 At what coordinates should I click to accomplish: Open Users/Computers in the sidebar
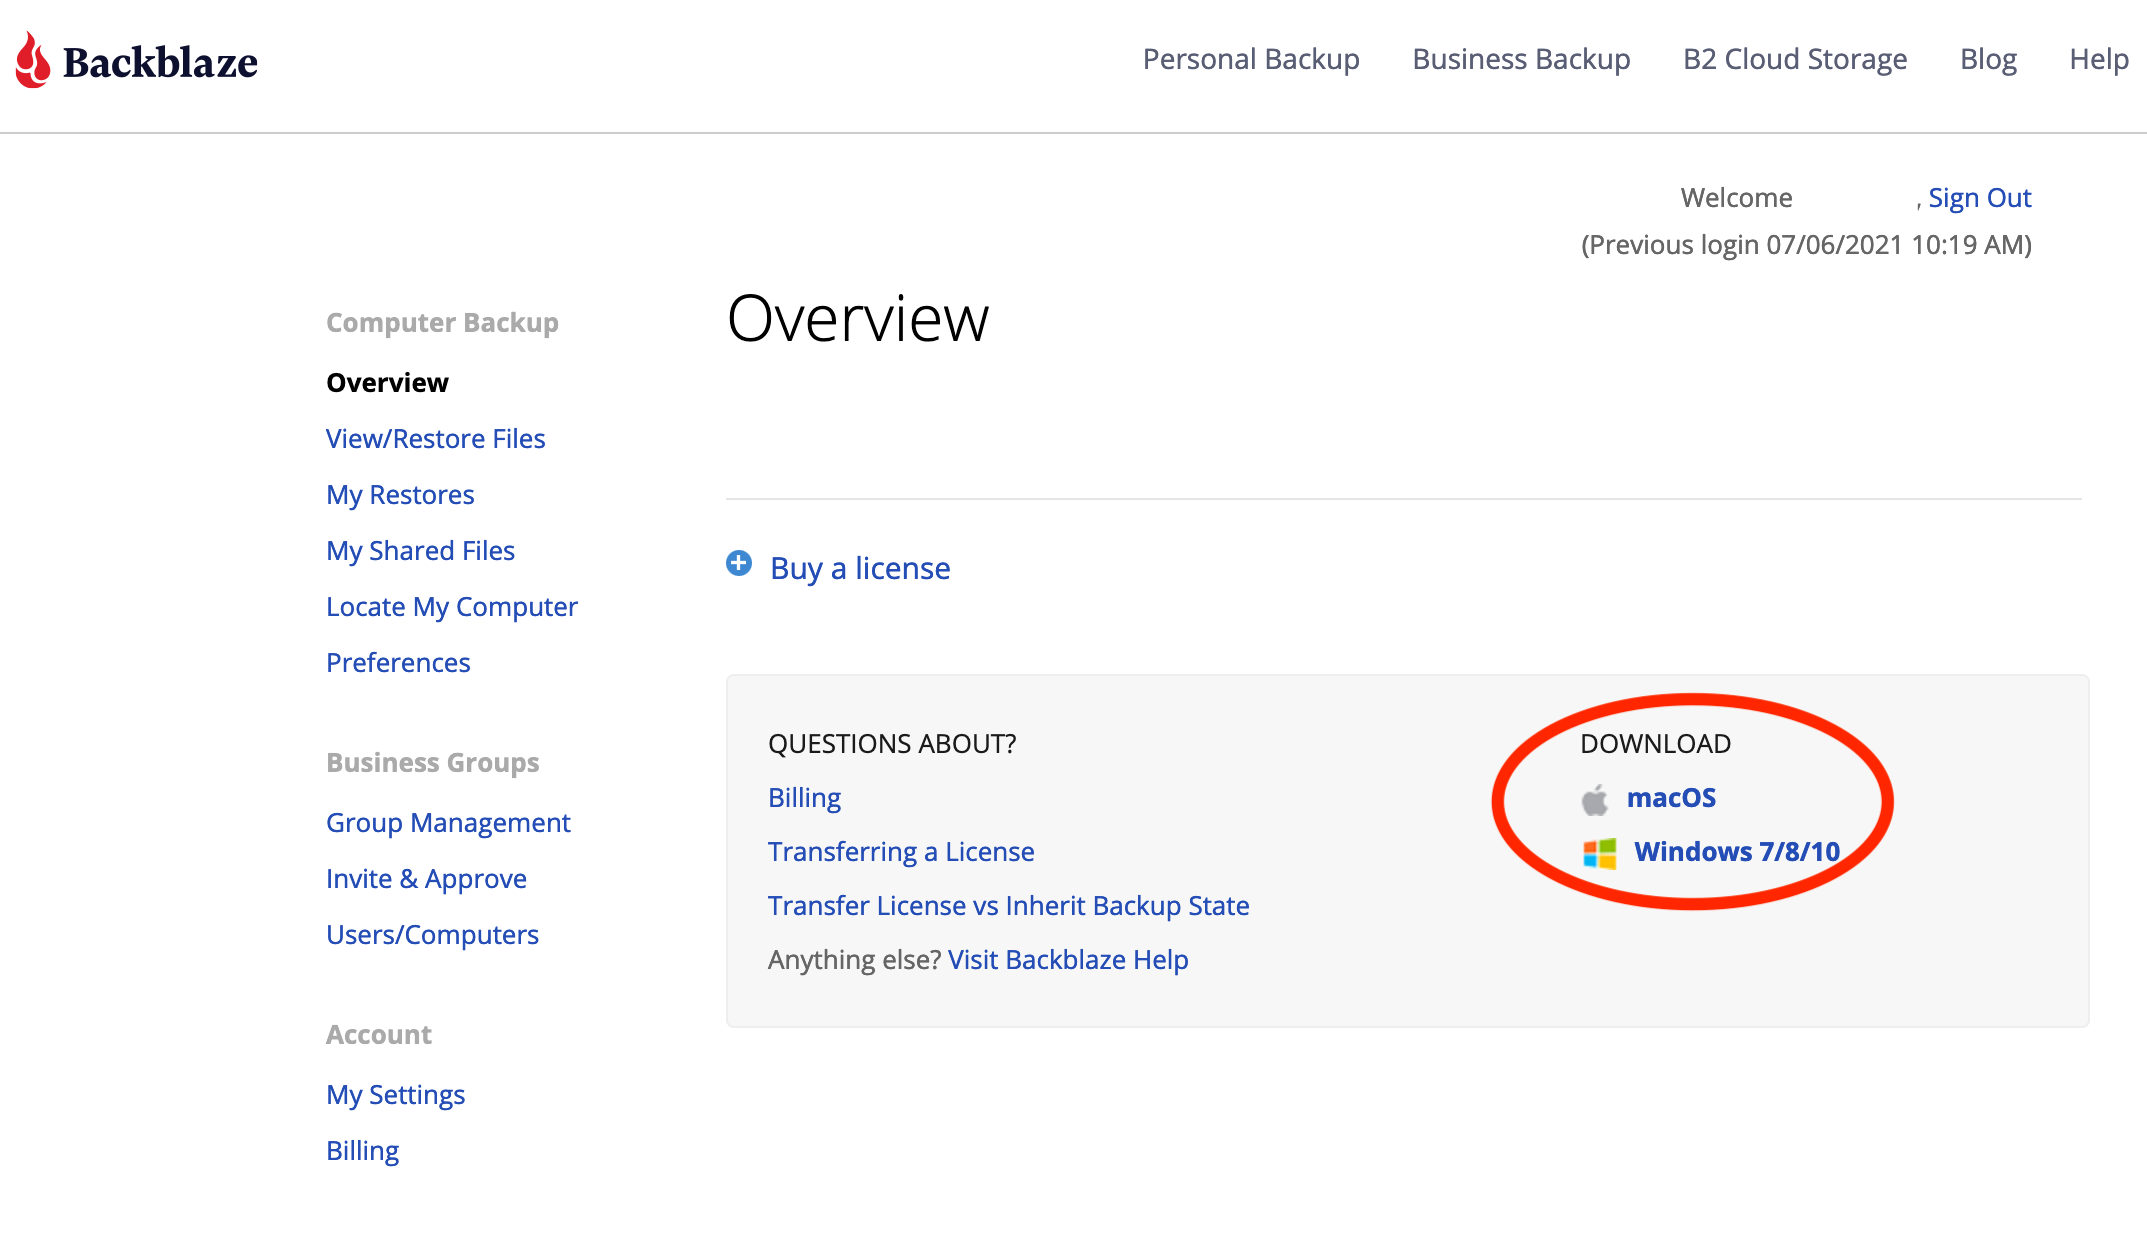pyautogui.click(x=432, y=935)
